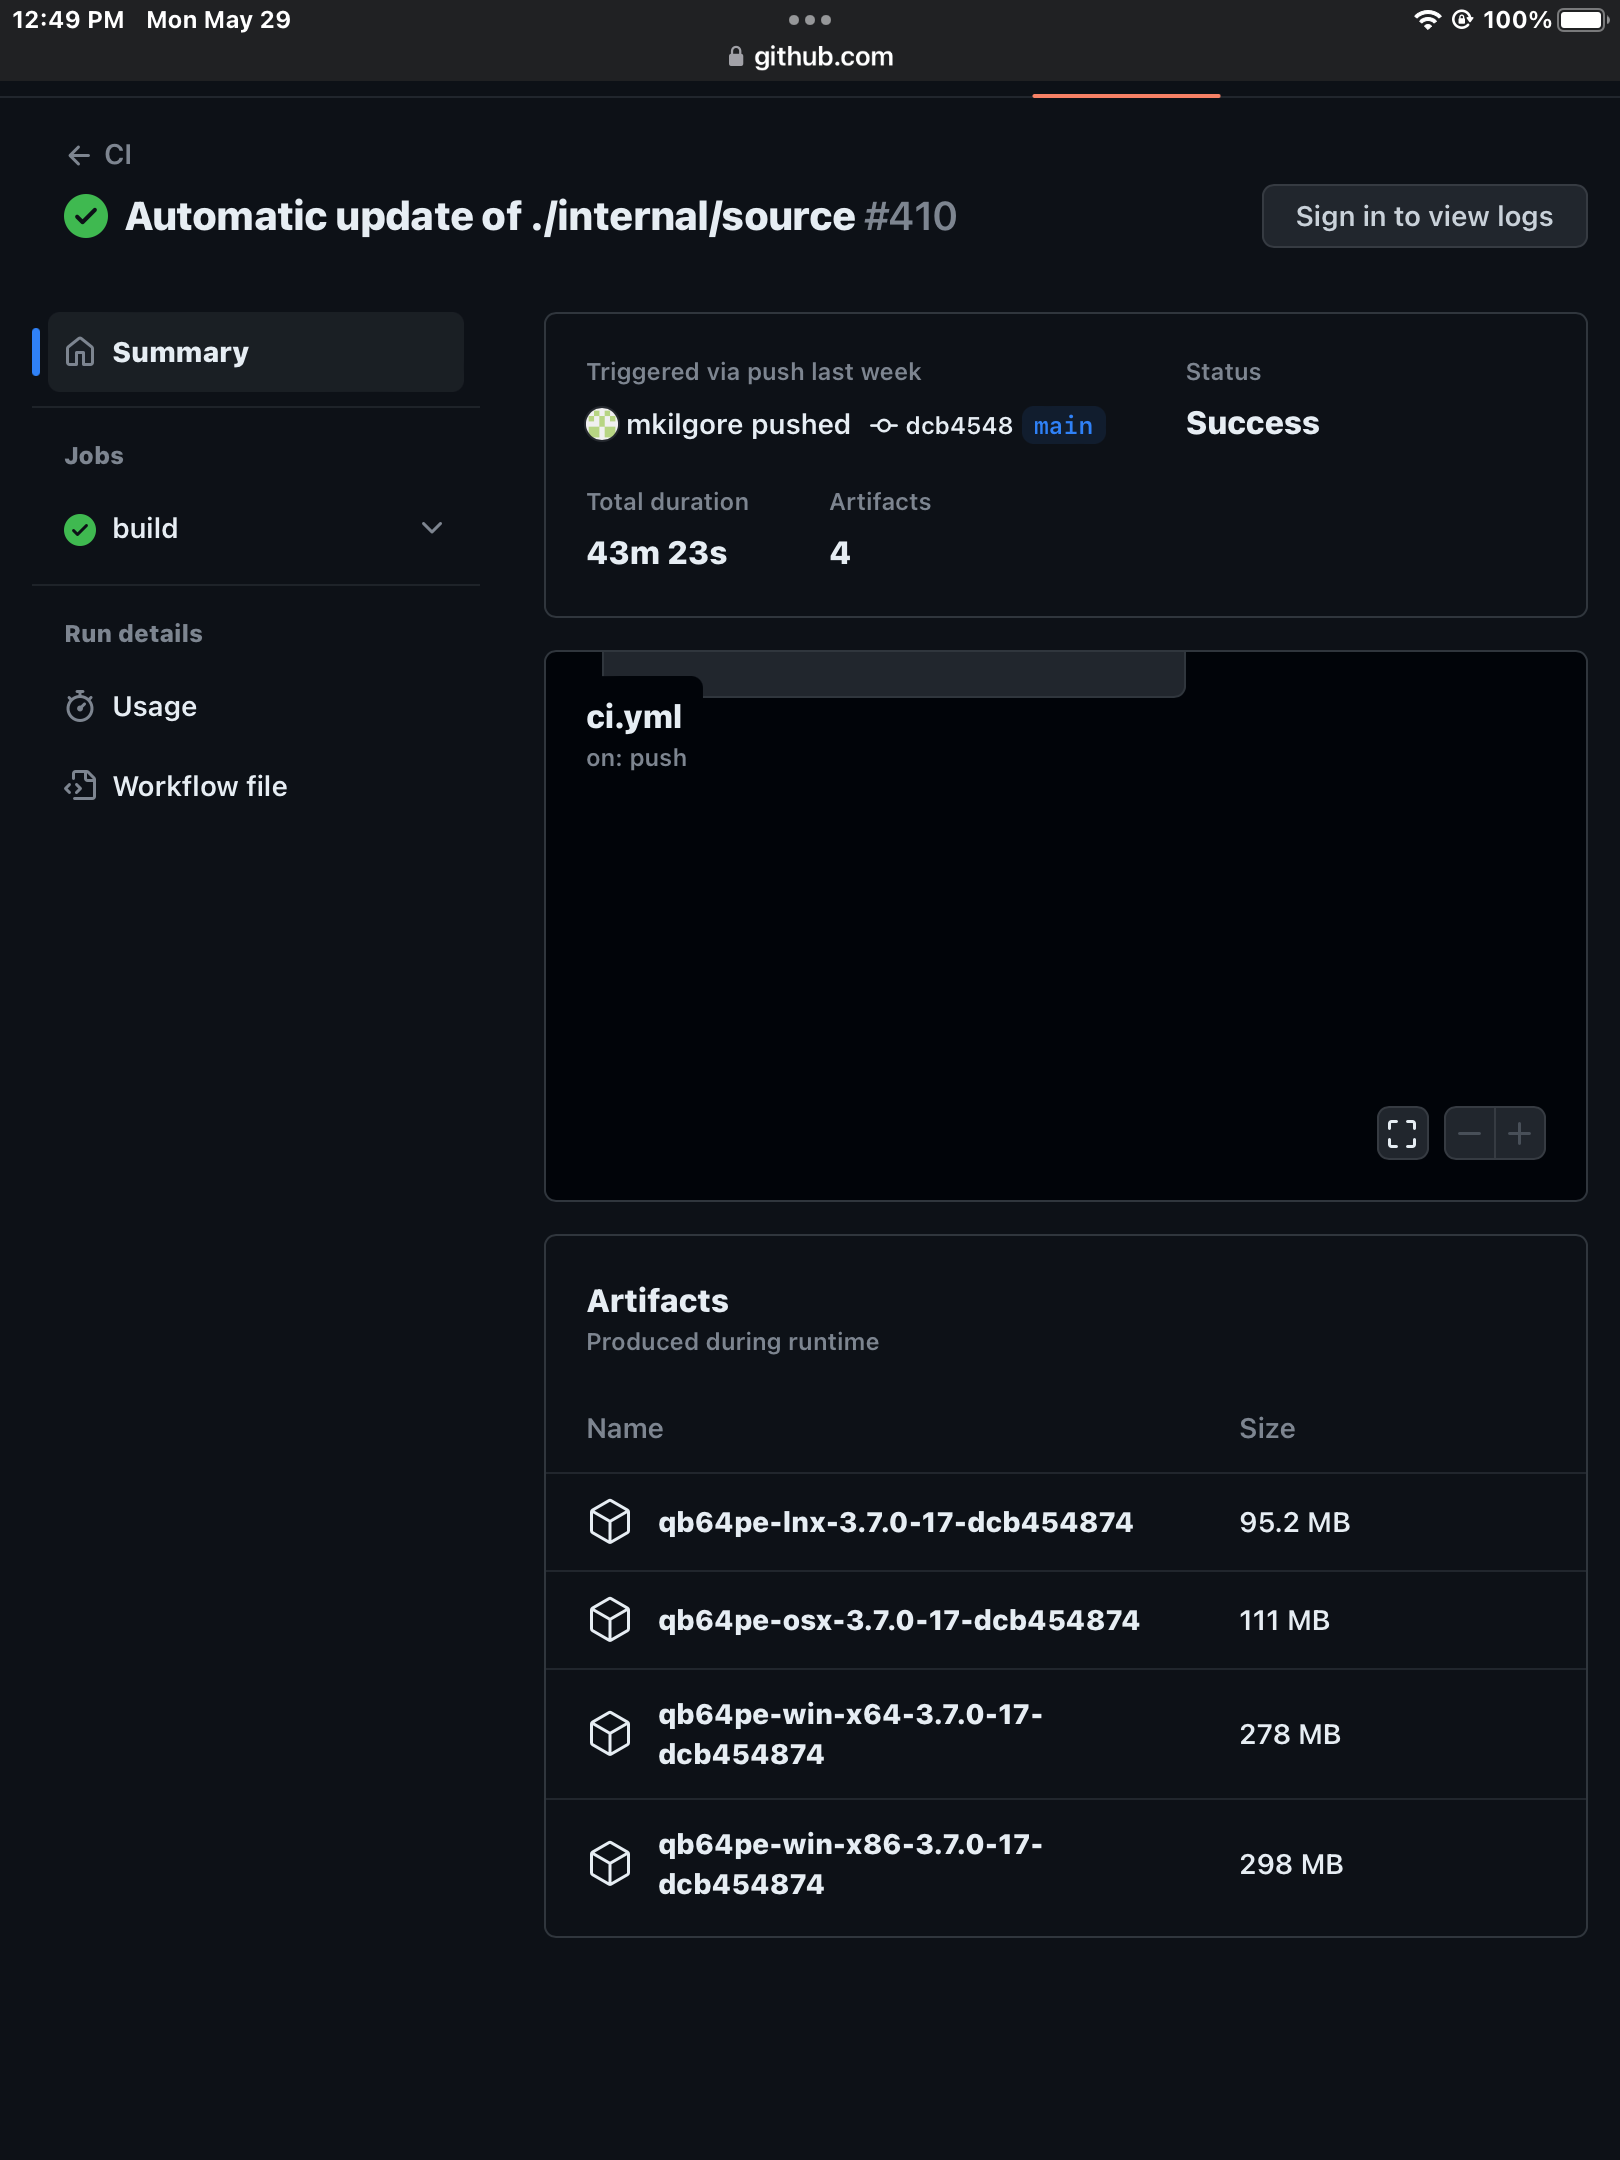Viewport: 1620px width, 2160px height.
Task: Click the Jobs sidebar heading
Action: point(94,456)
